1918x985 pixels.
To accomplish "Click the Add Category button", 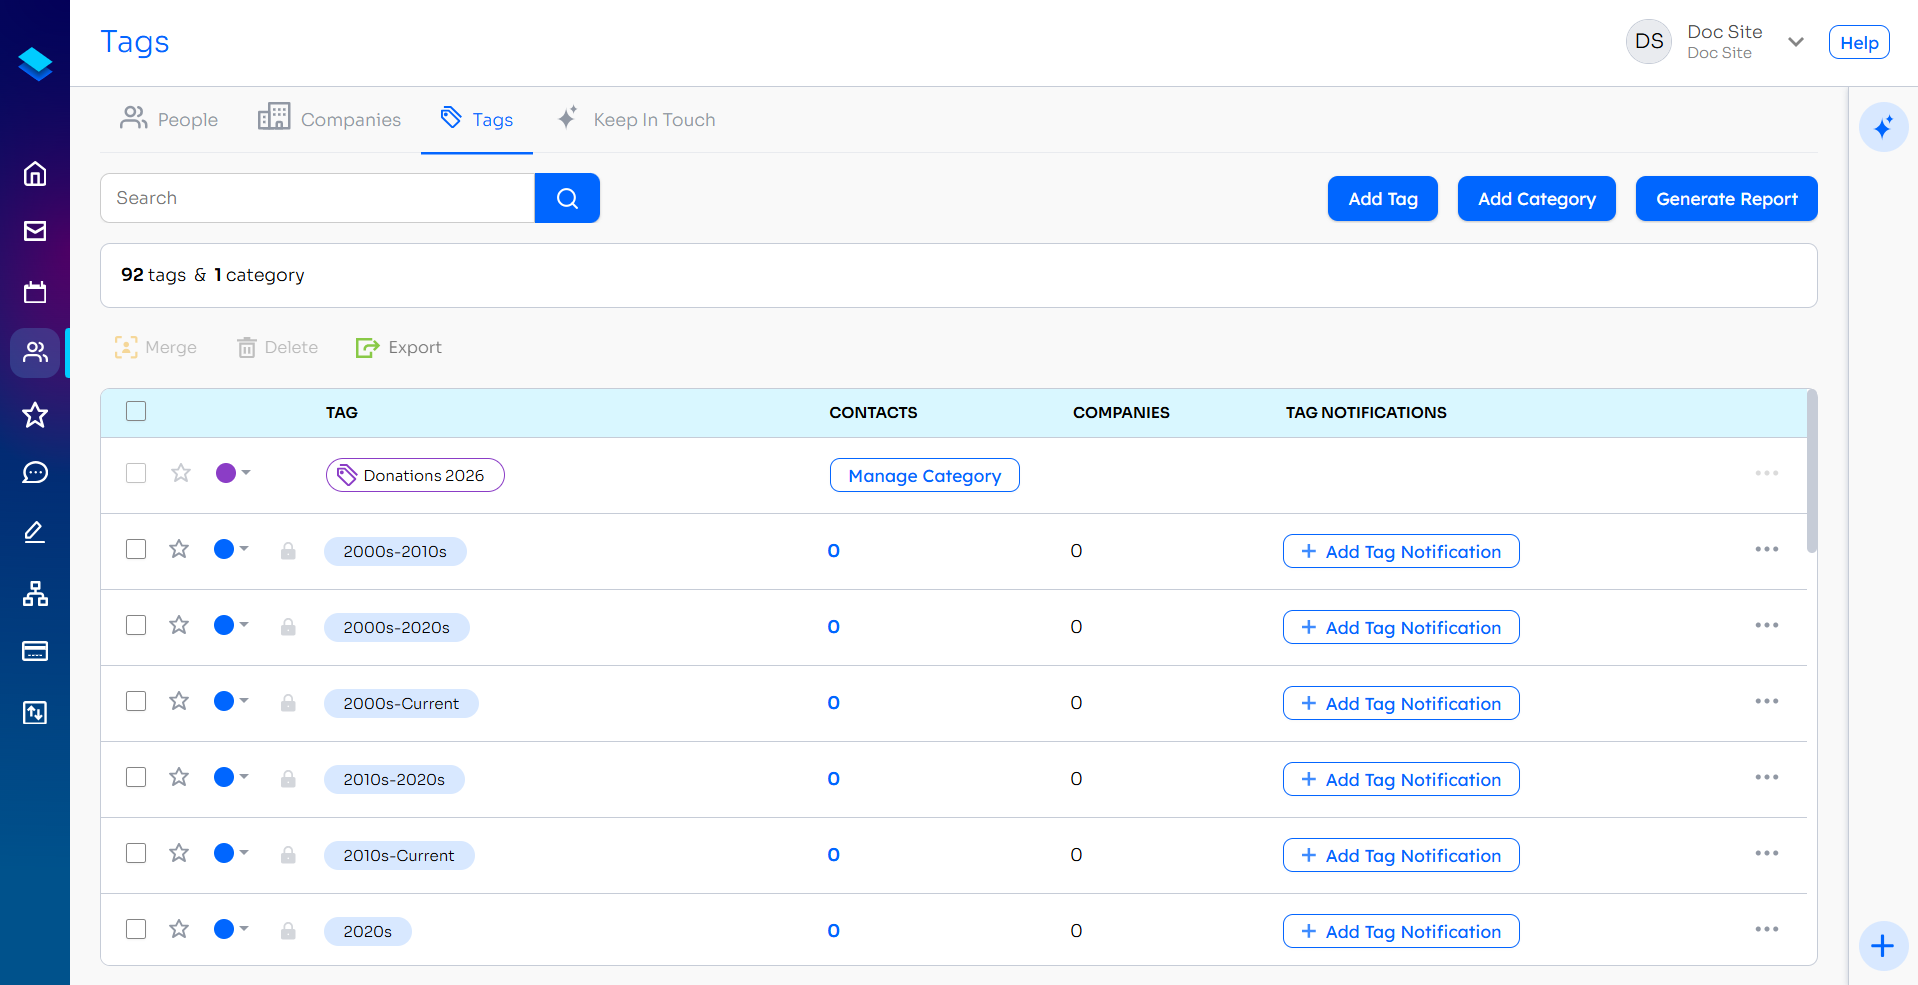I will pos(1537,199).
